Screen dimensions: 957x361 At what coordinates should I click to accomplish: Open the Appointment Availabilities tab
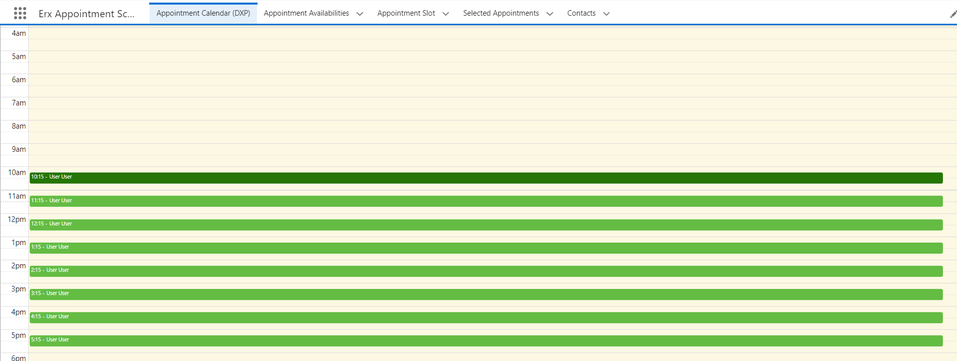click(x=306, y=13)
